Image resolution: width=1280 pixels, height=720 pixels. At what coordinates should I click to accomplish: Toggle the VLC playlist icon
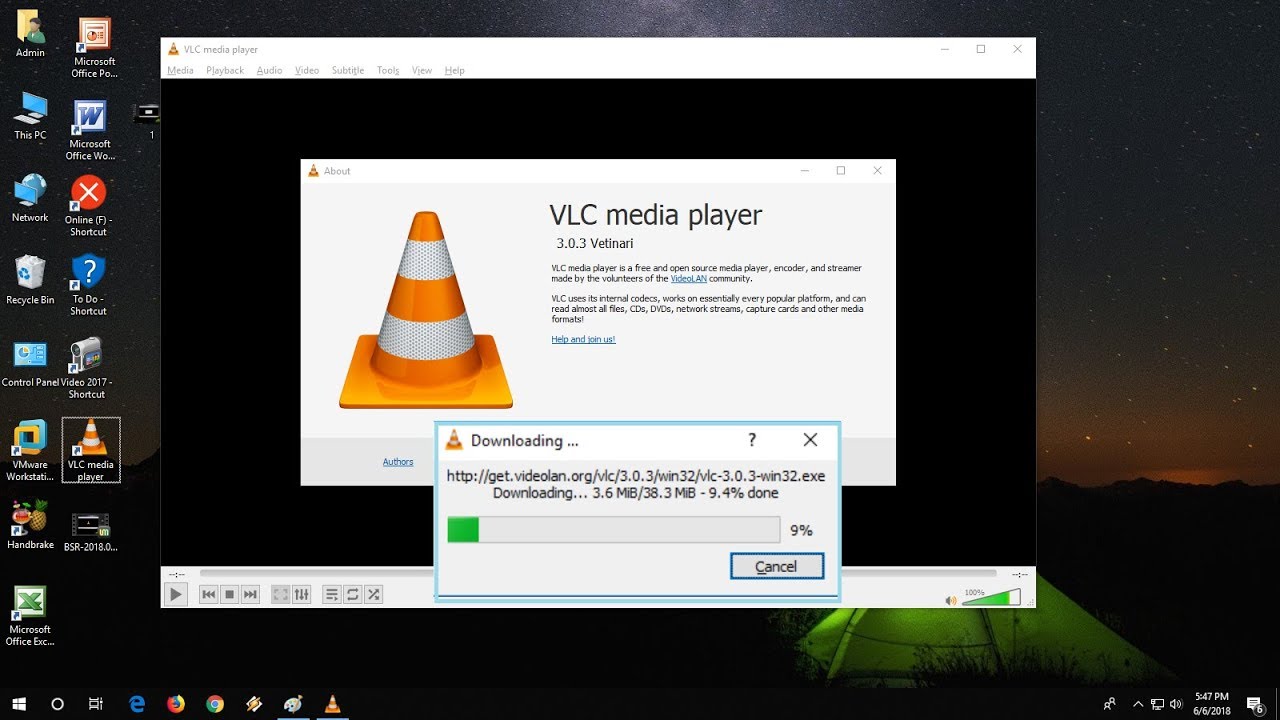point(332,594)
